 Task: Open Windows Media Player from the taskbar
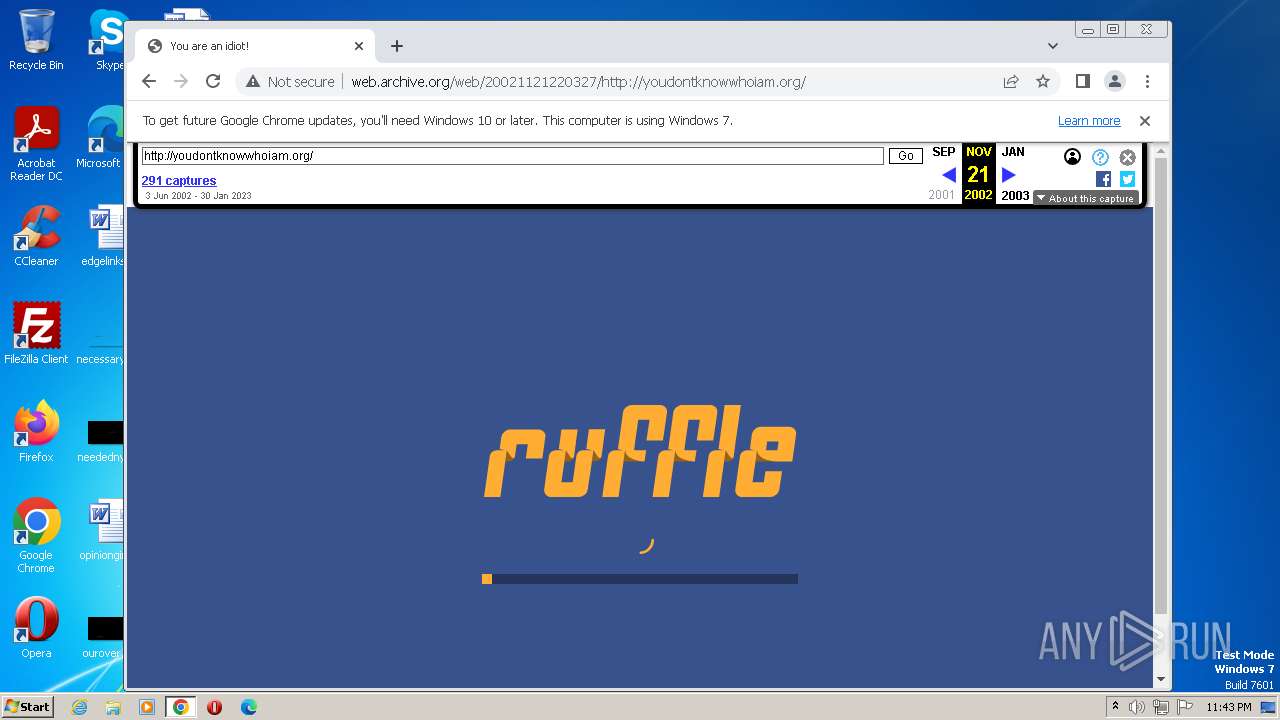coord(147,707)
